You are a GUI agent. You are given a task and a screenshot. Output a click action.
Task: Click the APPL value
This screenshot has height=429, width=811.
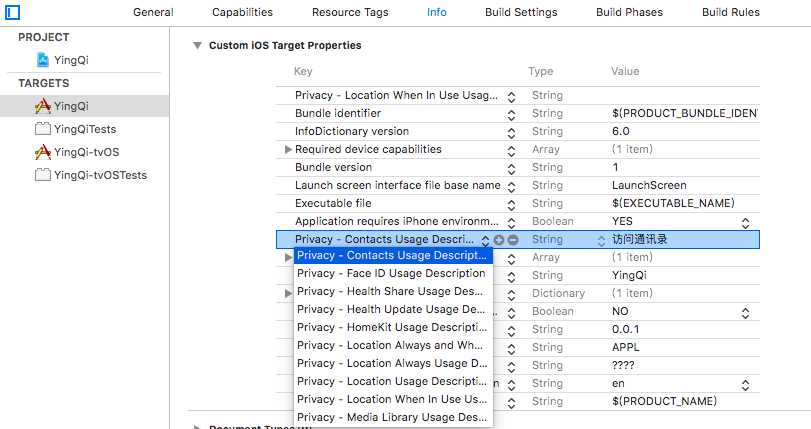625,347
